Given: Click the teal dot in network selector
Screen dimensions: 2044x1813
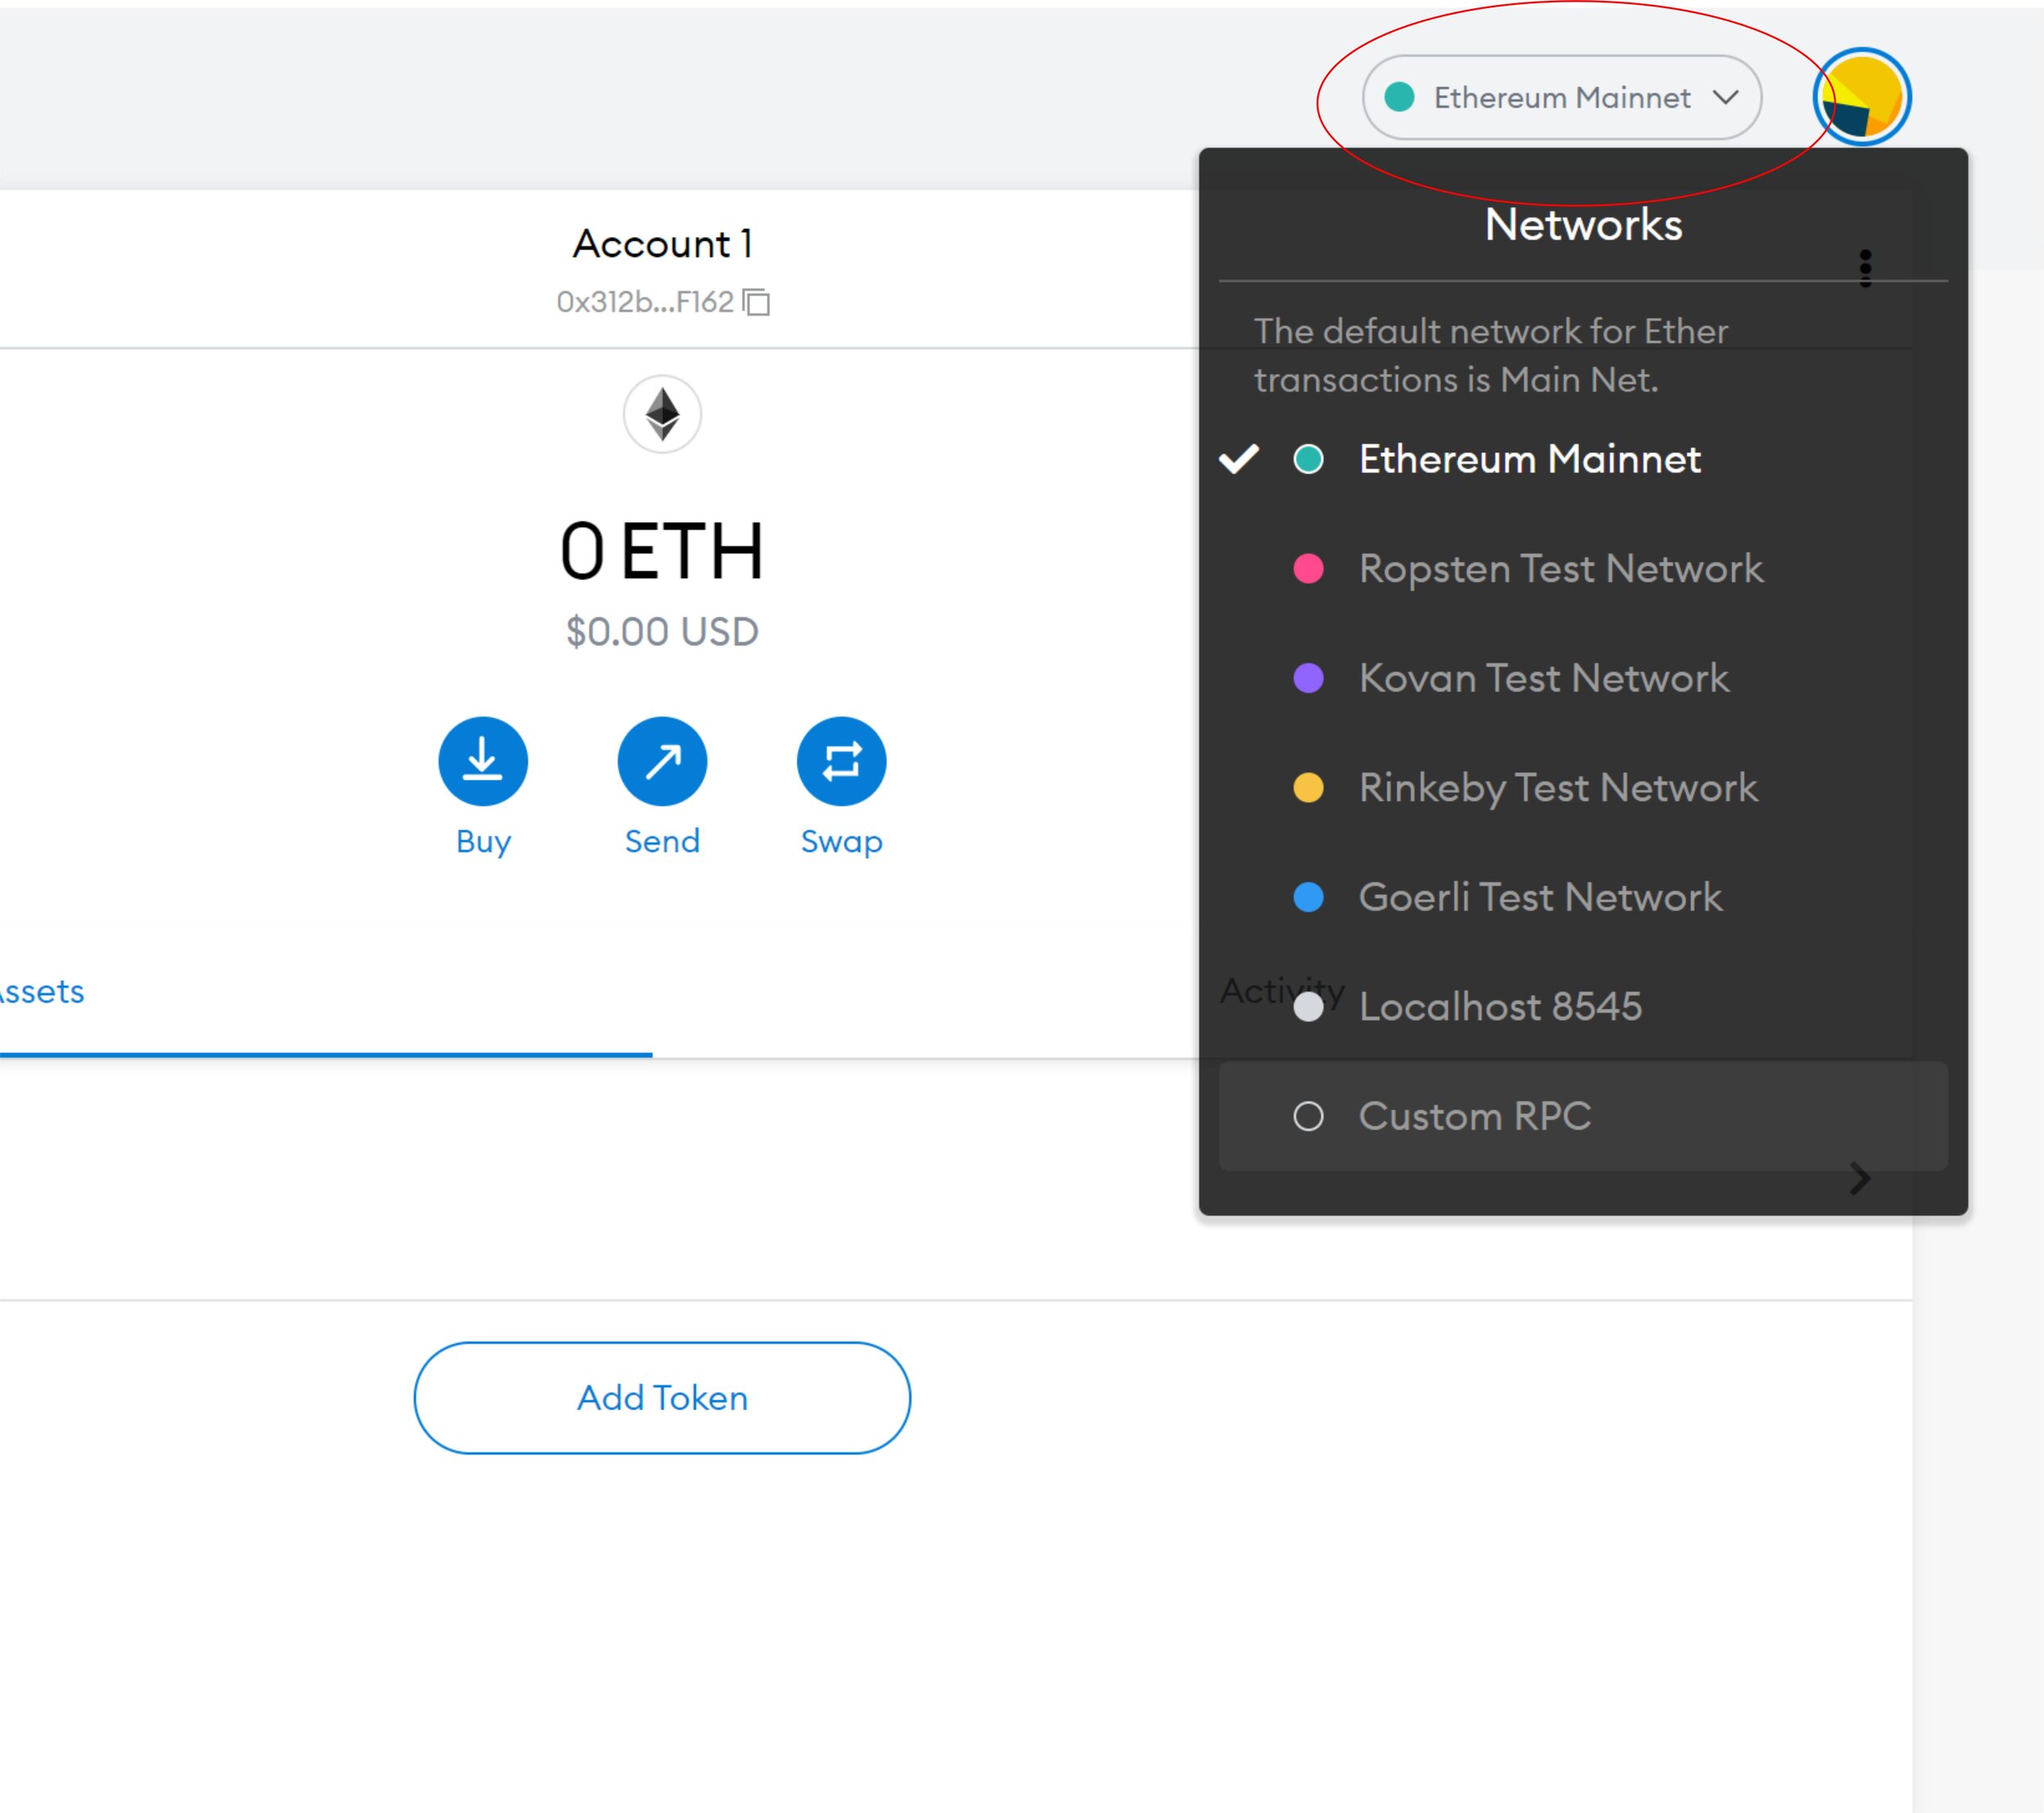Looking at the screenshot, I should click(x=1399, y=97).
